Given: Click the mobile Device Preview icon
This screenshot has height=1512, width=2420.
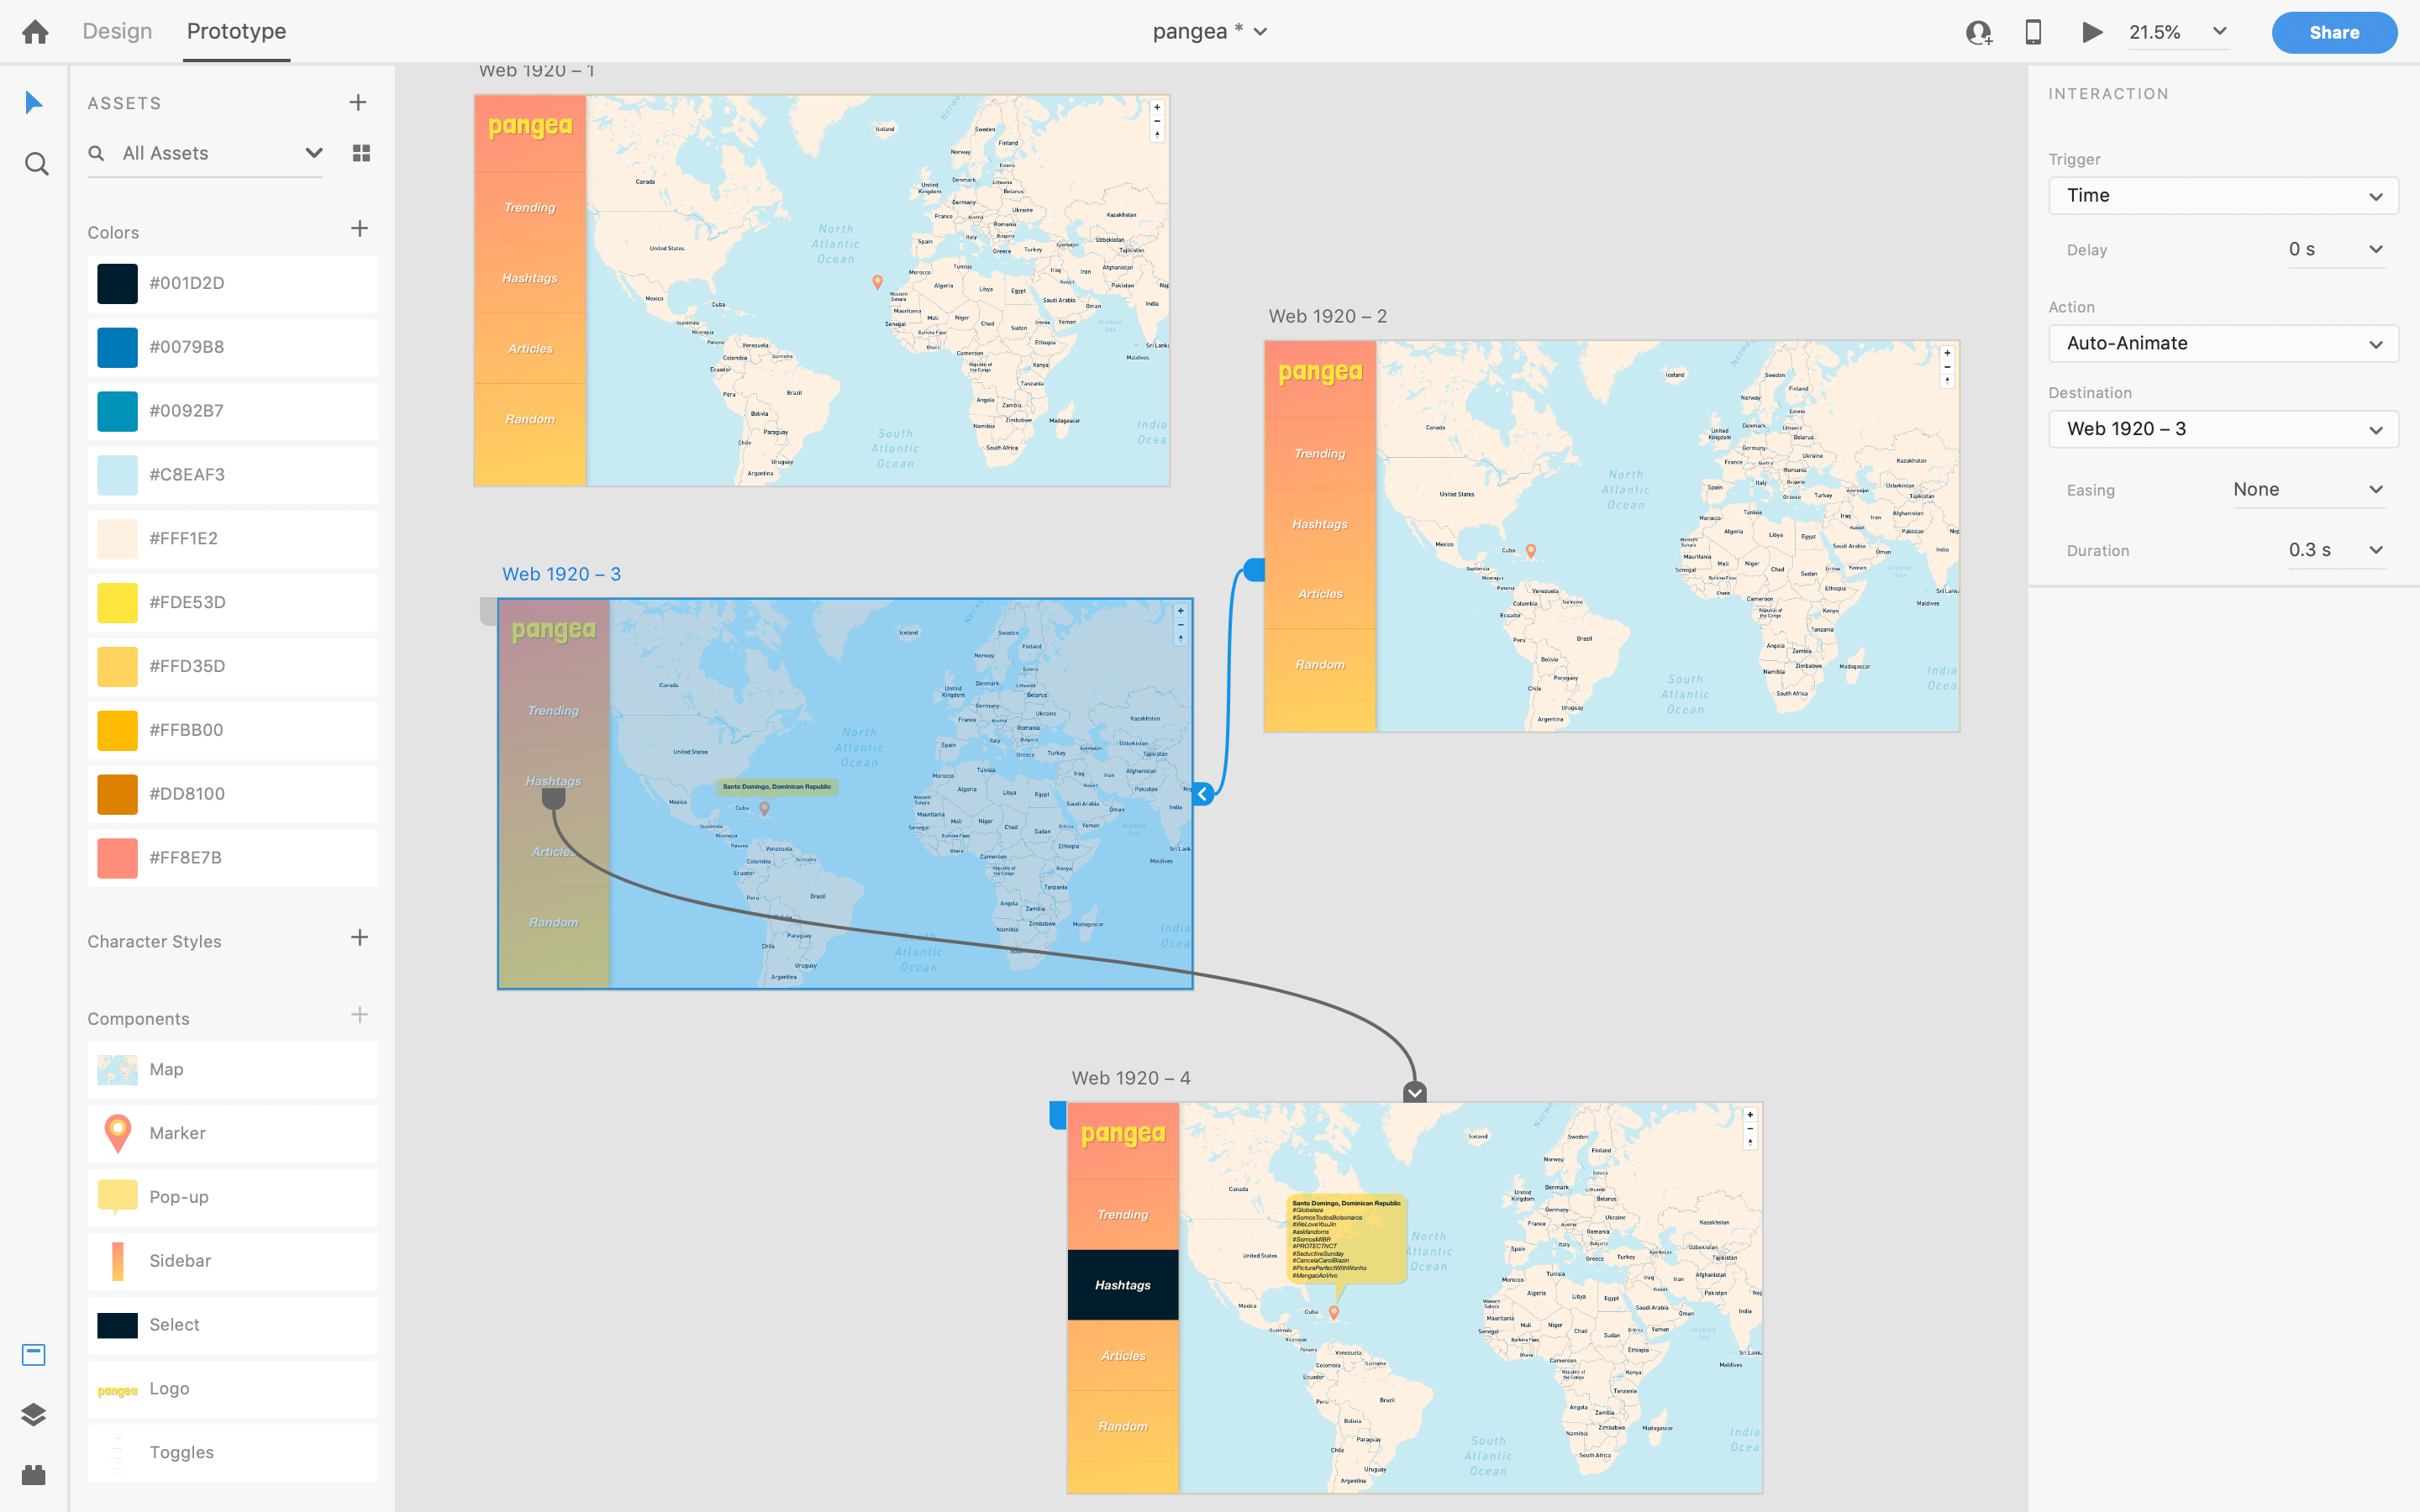Looking at the screenshot, I should click(x=2033, y=32).
